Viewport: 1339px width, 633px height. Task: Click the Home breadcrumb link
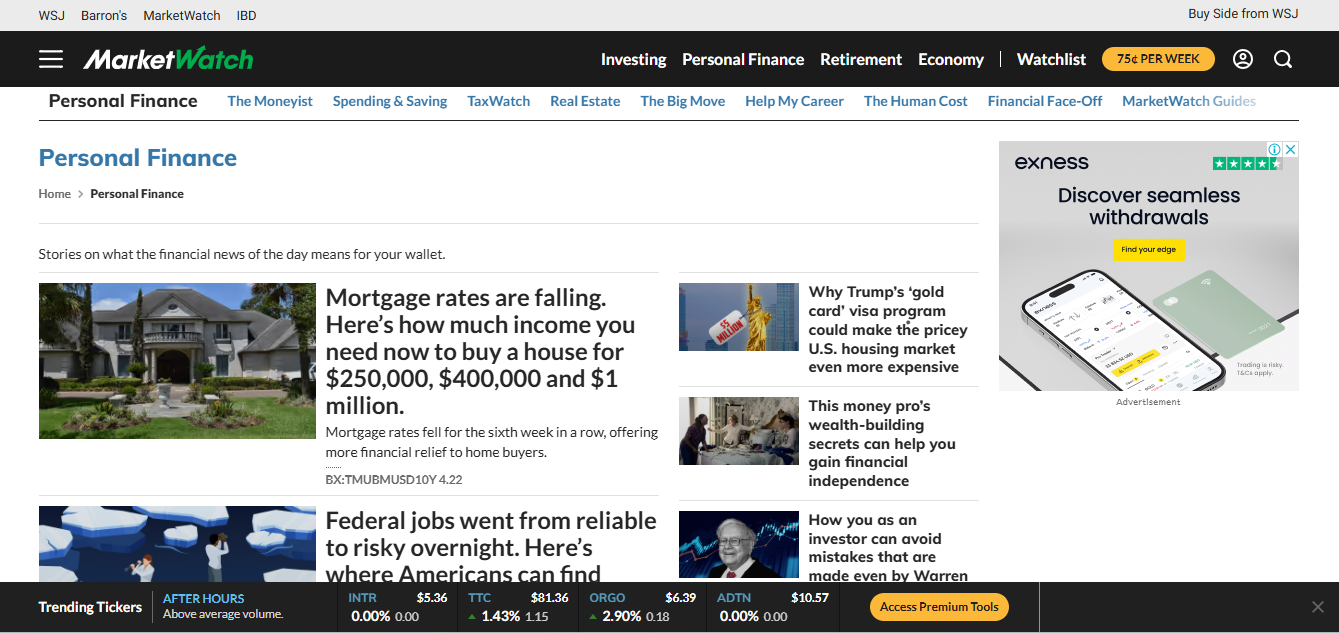click(x=55, y=194)
